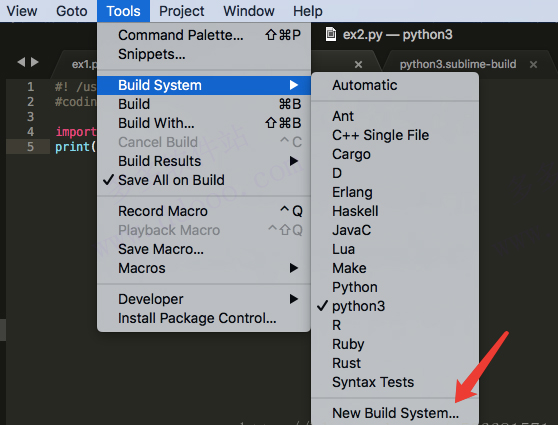Viewport: 558px width, 425px height.
Task: Click New Build System… entry
Action: click(395, 413)
